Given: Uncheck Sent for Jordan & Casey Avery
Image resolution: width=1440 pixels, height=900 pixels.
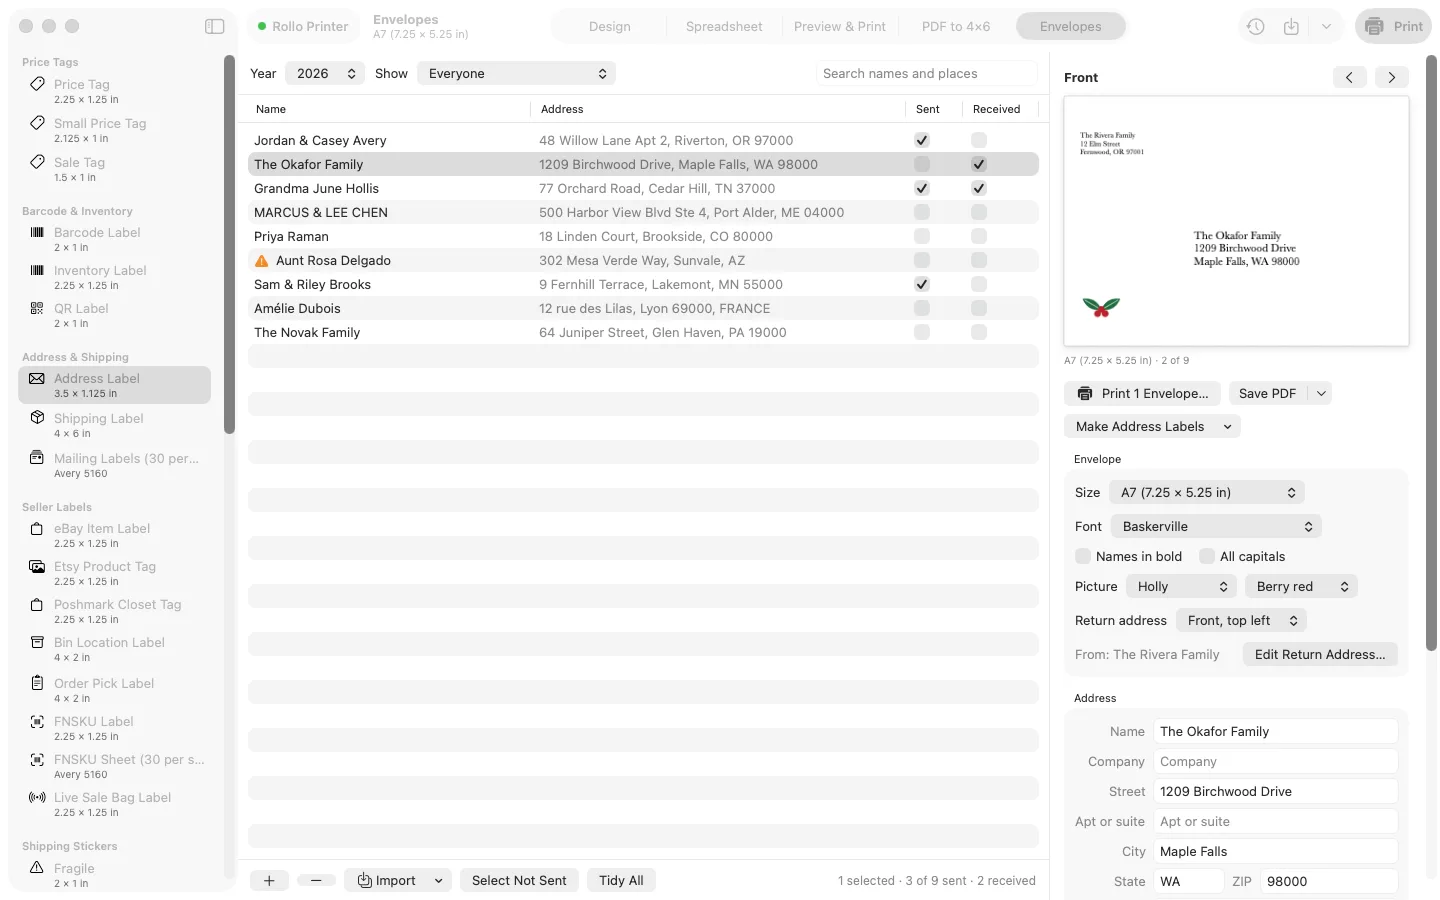Looking at the screenshot, I should point(922,140).
